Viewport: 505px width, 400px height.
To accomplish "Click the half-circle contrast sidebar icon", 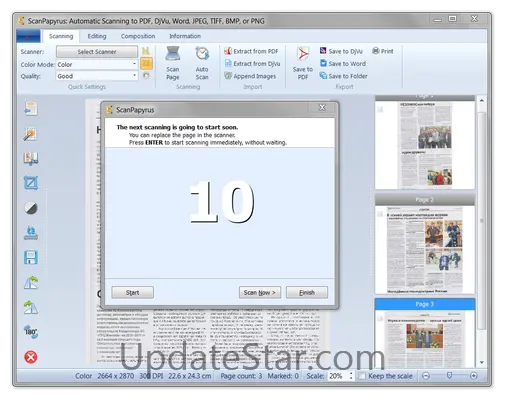I will [31, 208].
